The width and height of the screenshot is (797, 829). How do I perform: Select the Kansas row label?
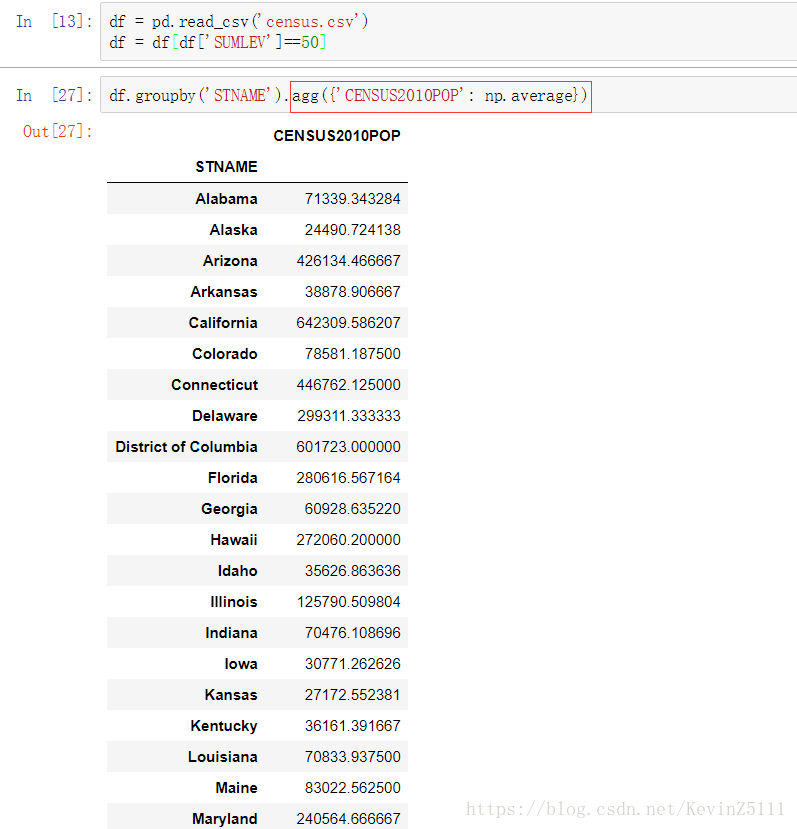pyautogui.click(x=231, y=695)
